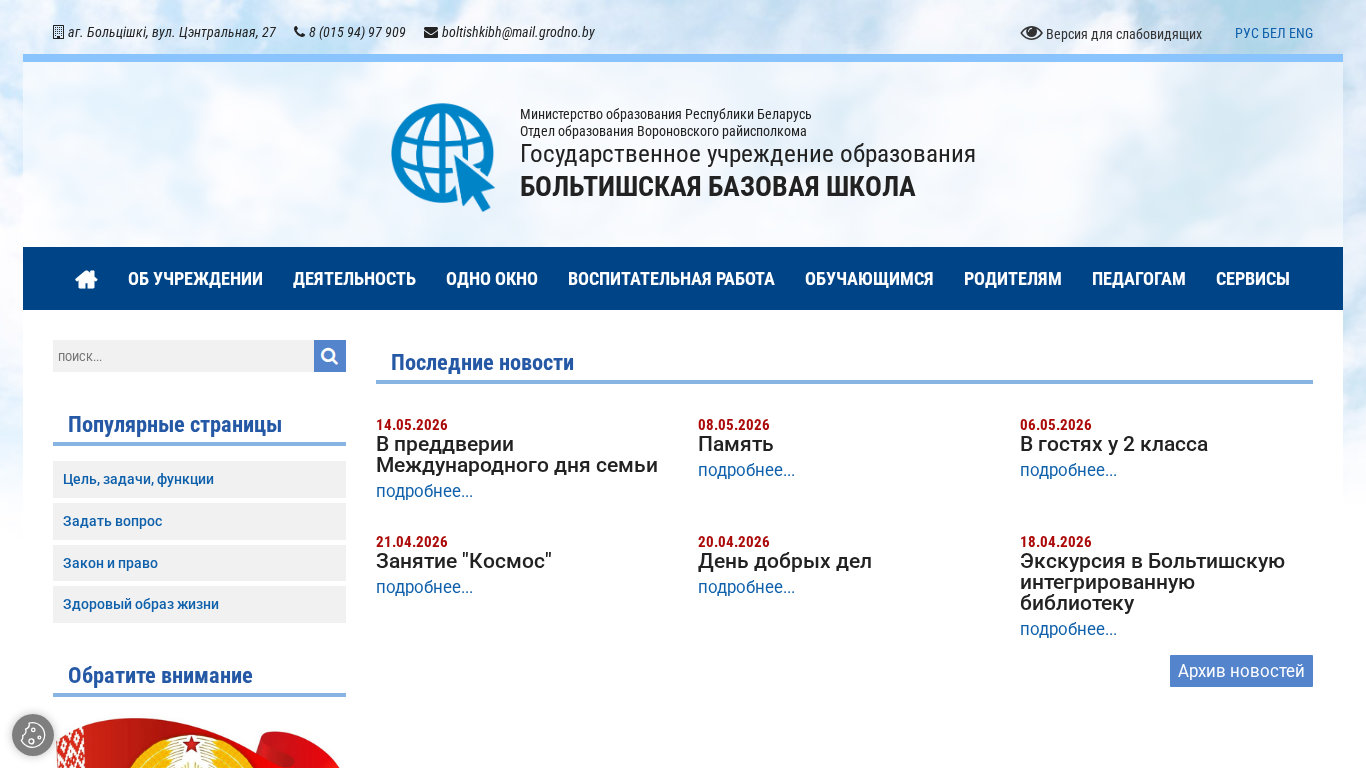This screenshot has height=768, width=1366.
Task: Click the date 18.04.2026
Action: (x=1056, y=542)
